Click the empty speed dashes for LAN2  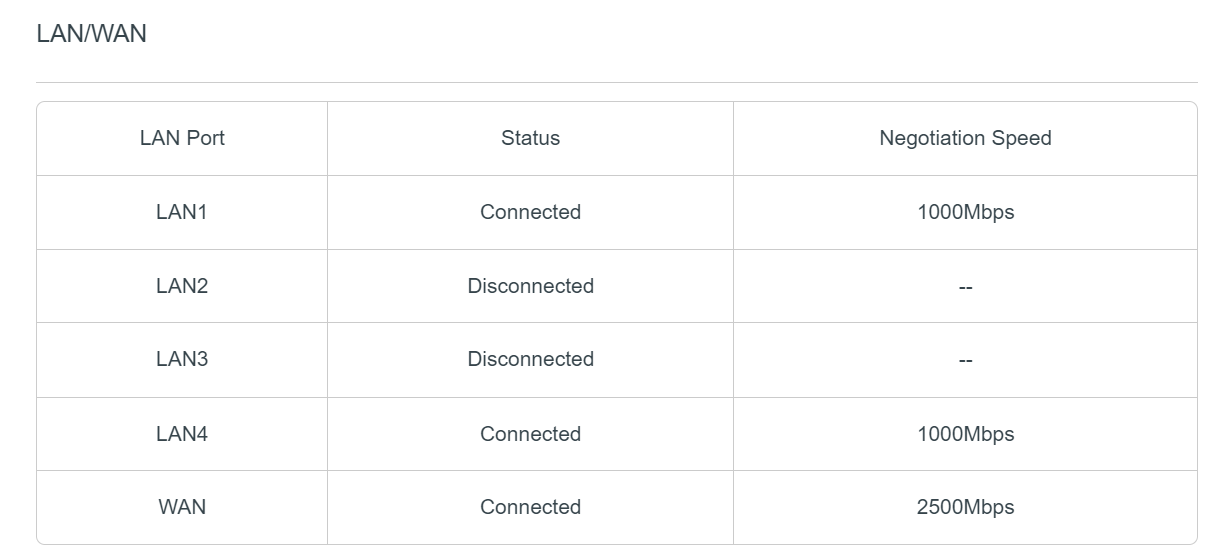965,287
